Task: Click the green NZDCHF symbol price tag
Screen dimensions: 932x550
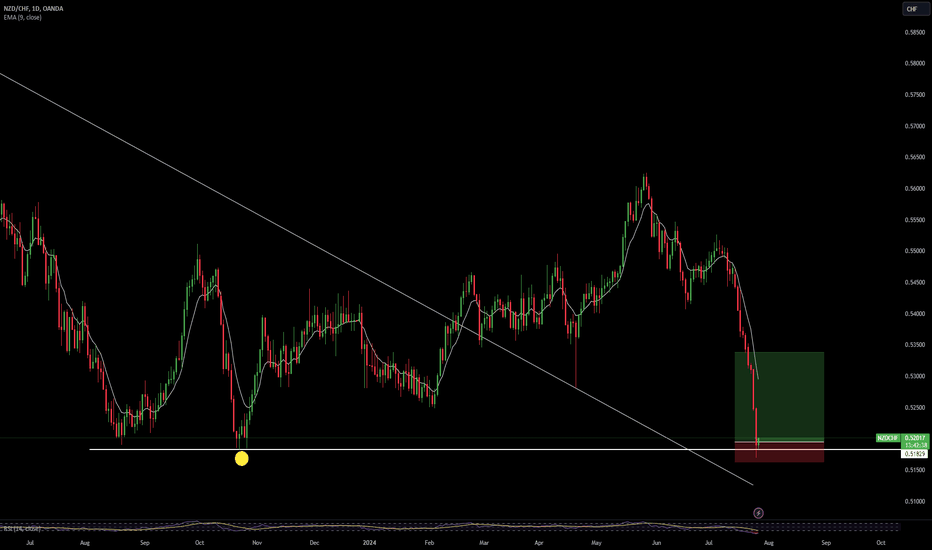Action: [x=888, y=438]
